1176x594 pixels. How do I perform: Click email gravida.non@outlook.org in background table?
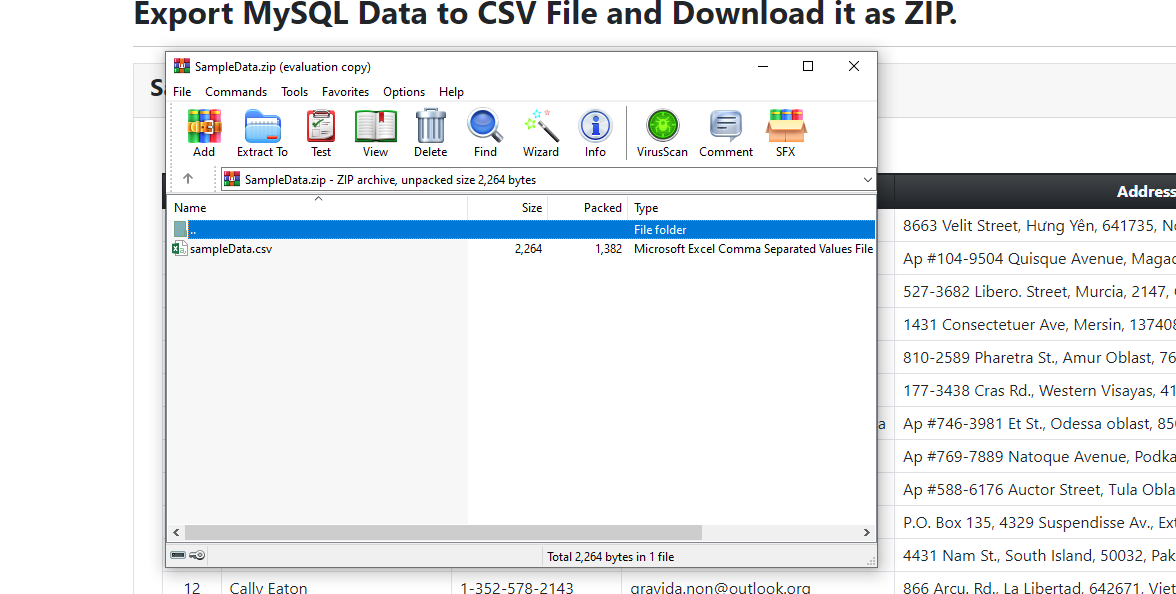[720, 587]
